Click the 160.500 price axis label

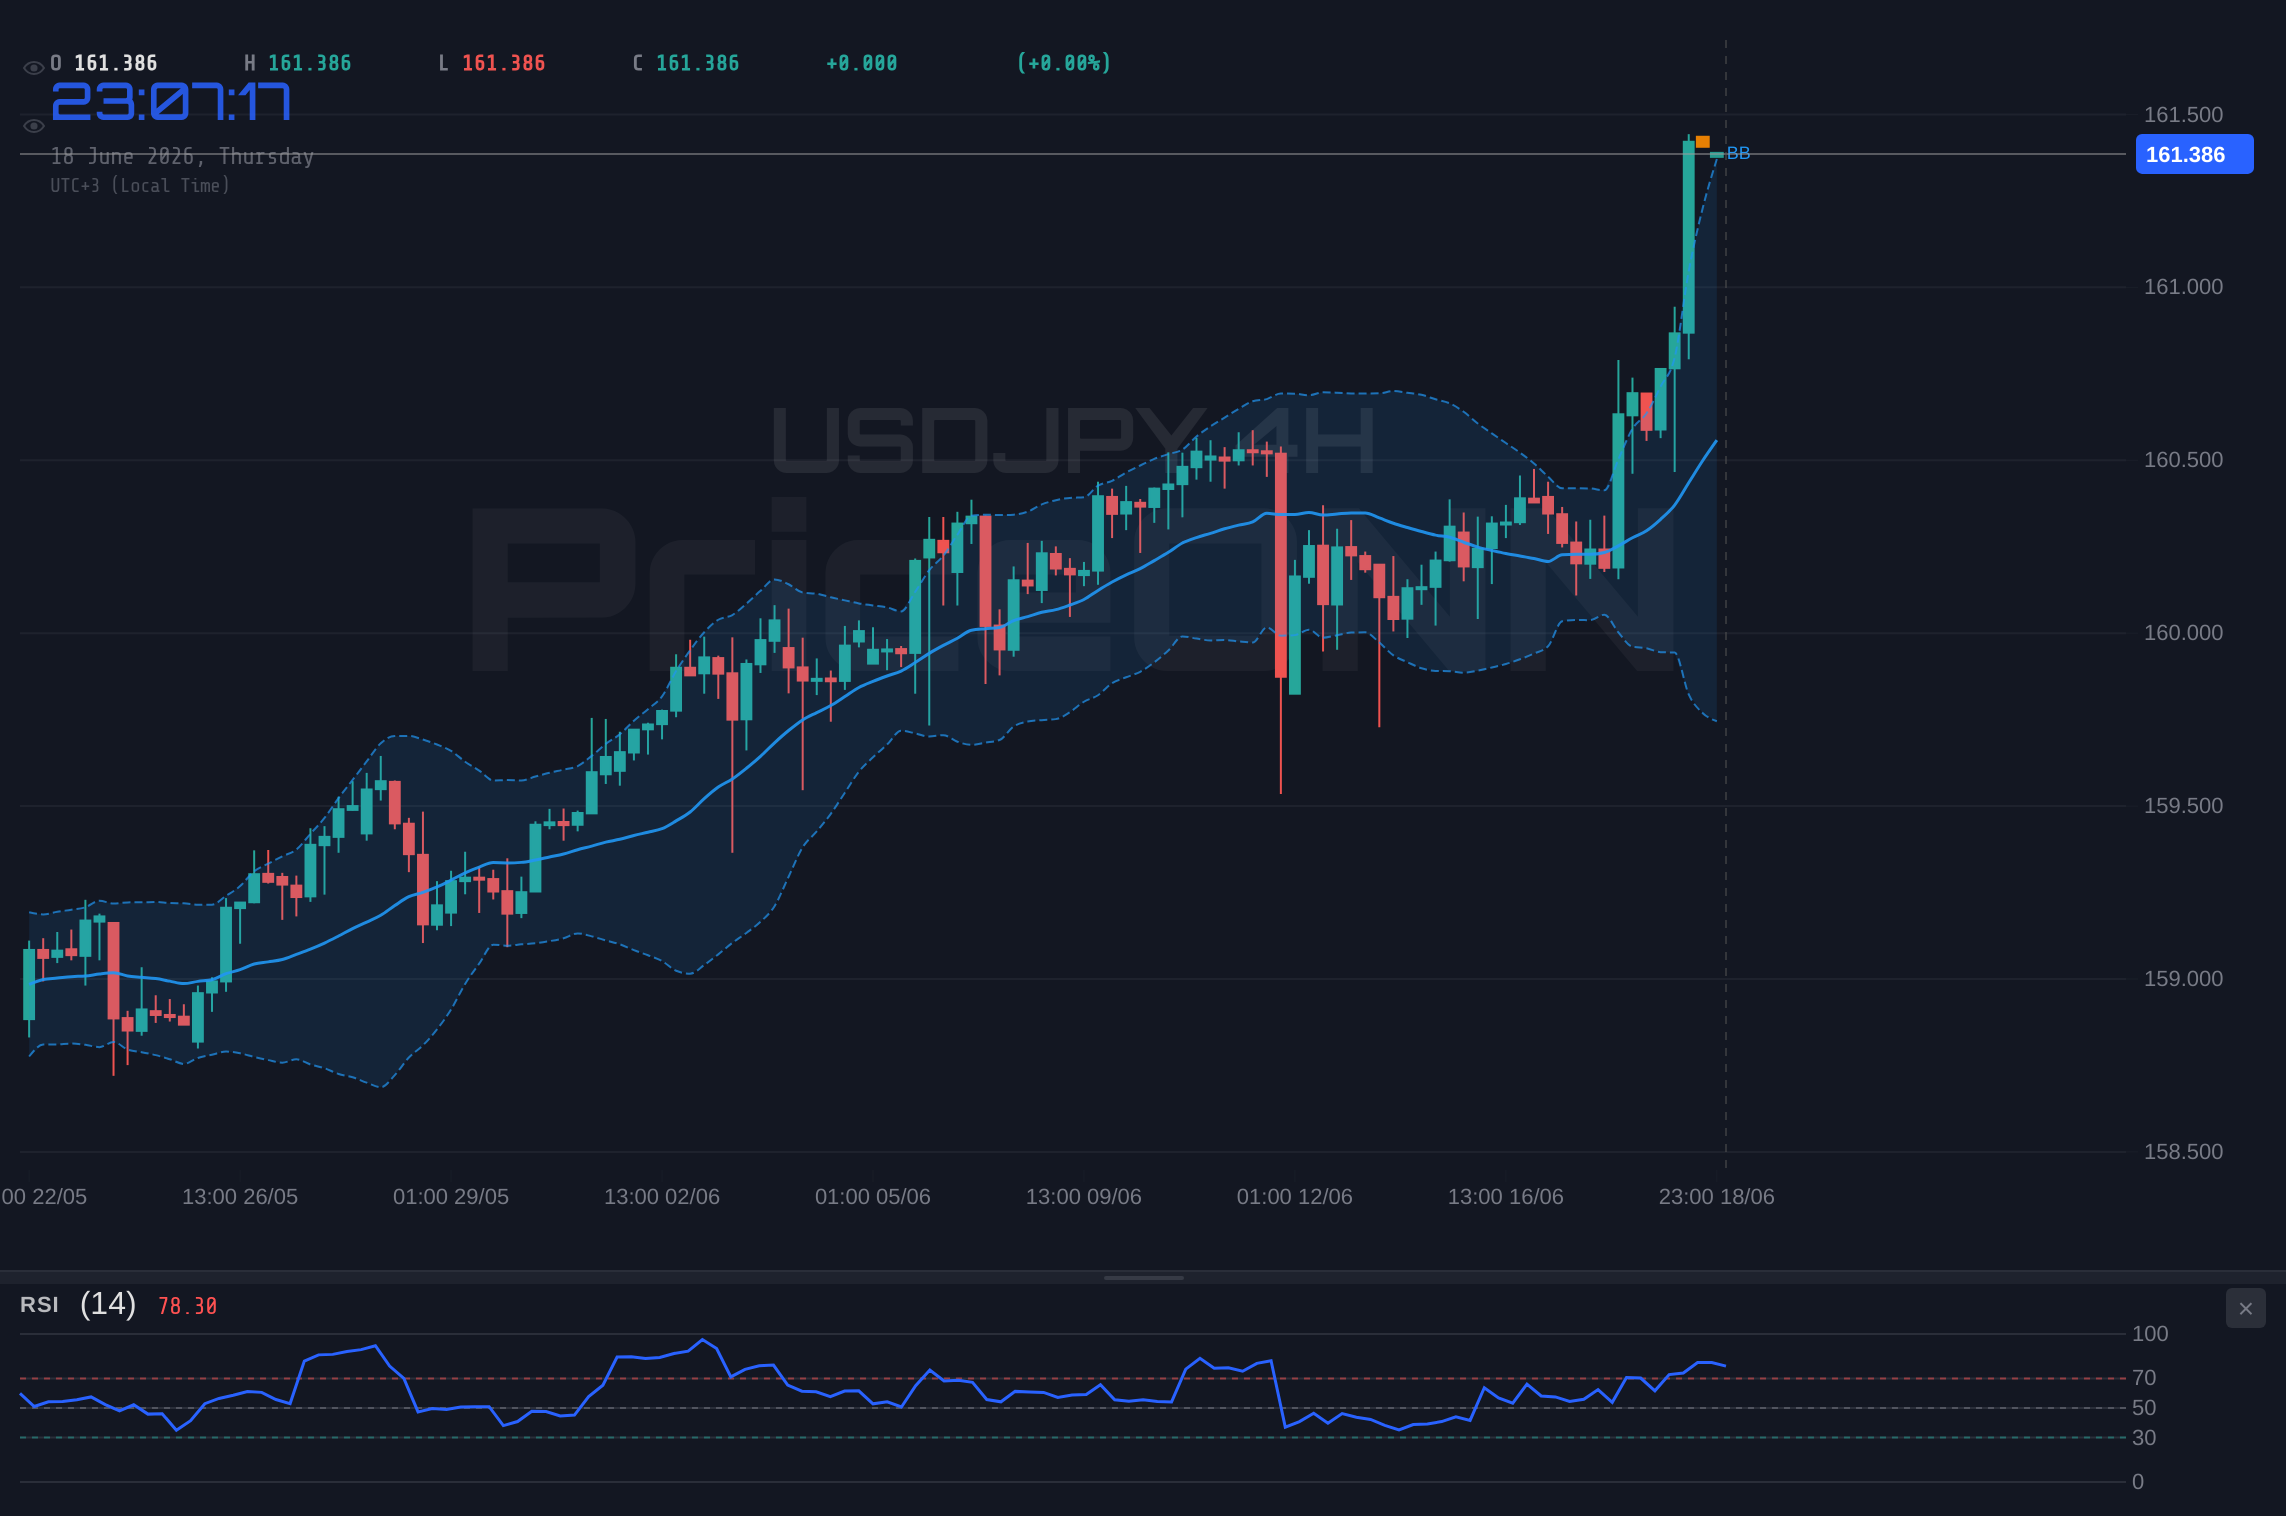[2183, 460]
